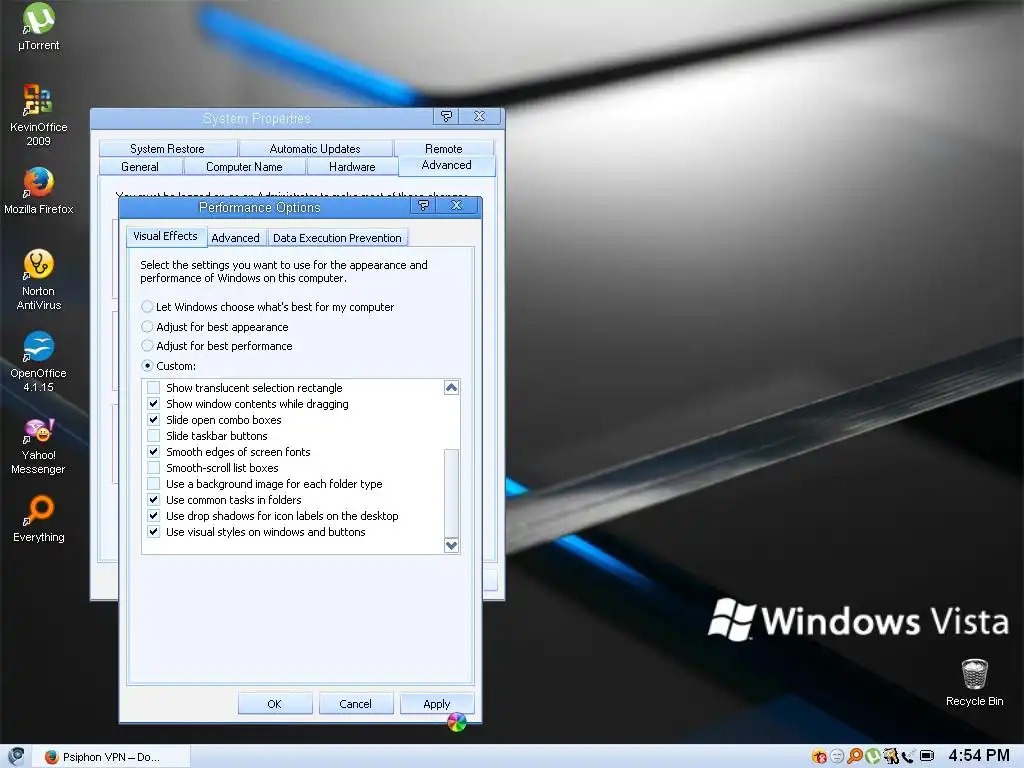This screenshot has height=768, width=1024.
Task: Click the green µTorrent tray icon
Action: click(x=872, y=756)
